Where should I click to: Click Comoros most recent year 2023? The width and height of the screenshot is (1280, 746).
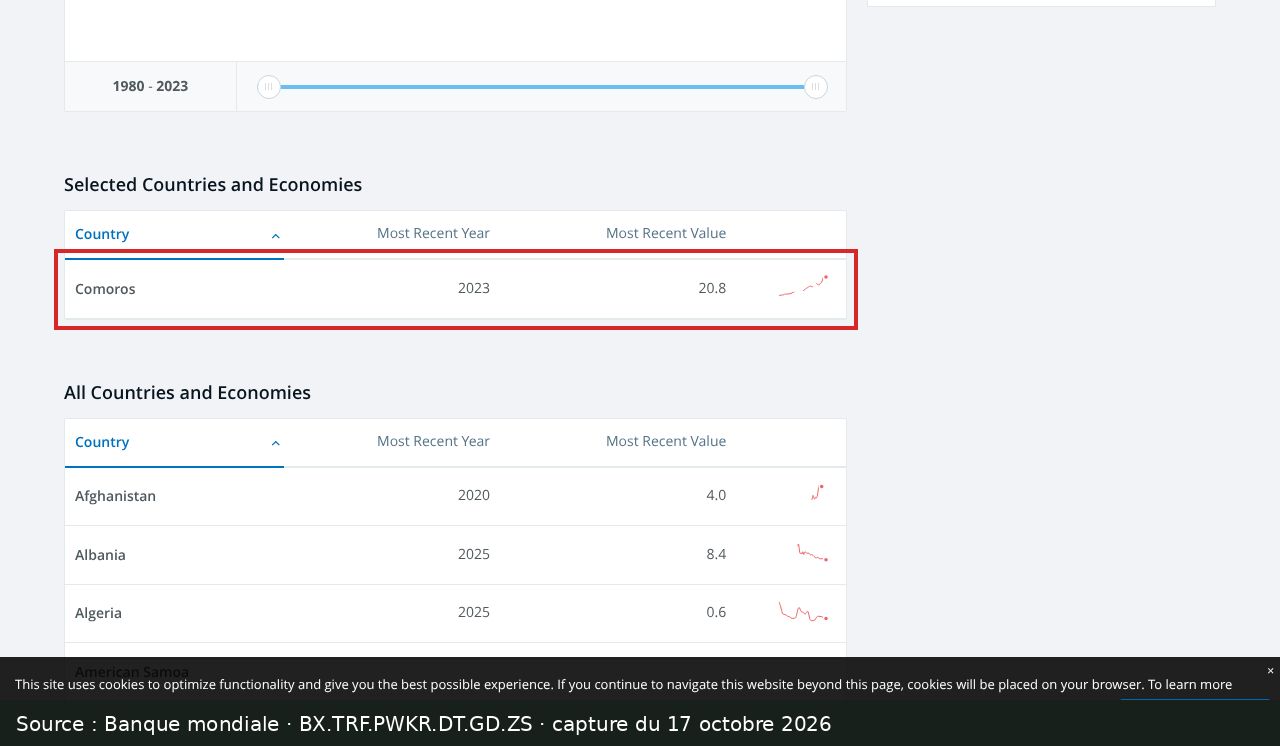(474, 288)
